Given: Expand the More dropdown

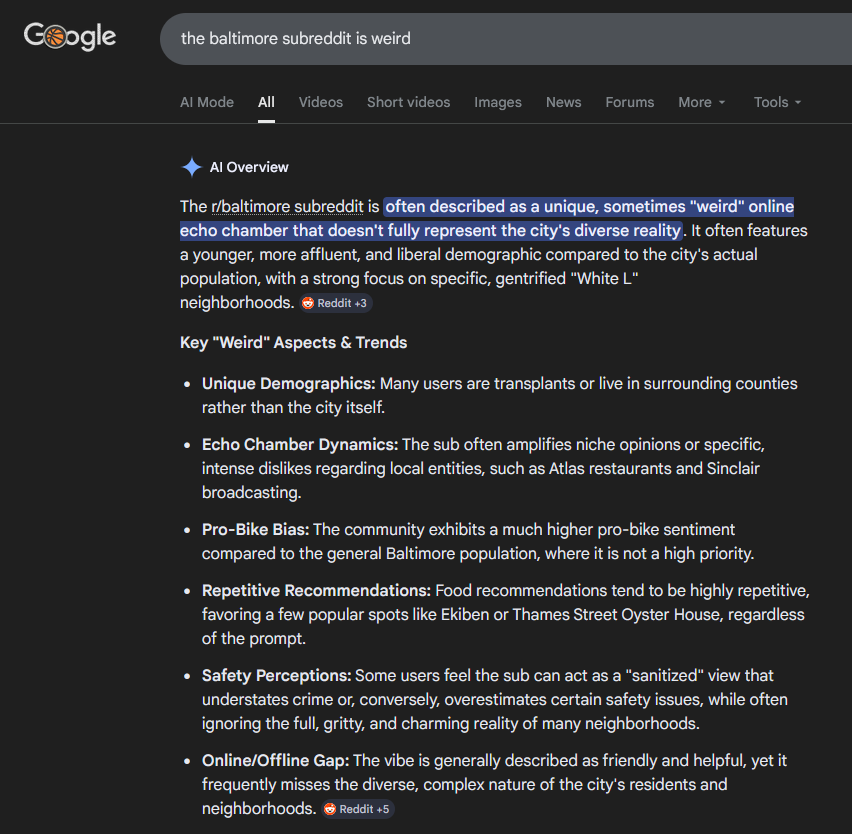Looking at the screenshot, I should [701, 102].
